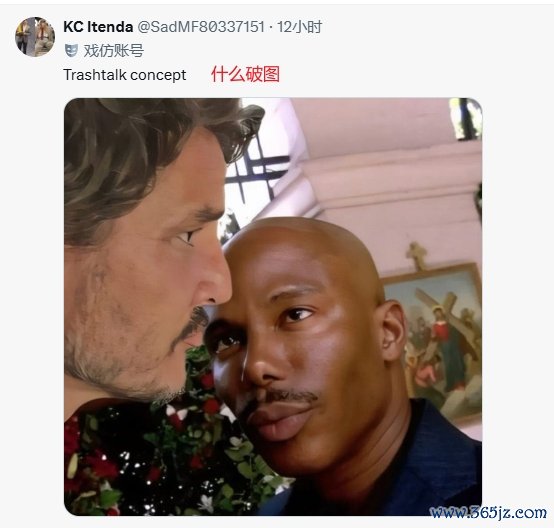The width and height of the screenshot is (554, 528).
Task: Click the bald man's mustache in the photo
Action: tap(290, 396)
